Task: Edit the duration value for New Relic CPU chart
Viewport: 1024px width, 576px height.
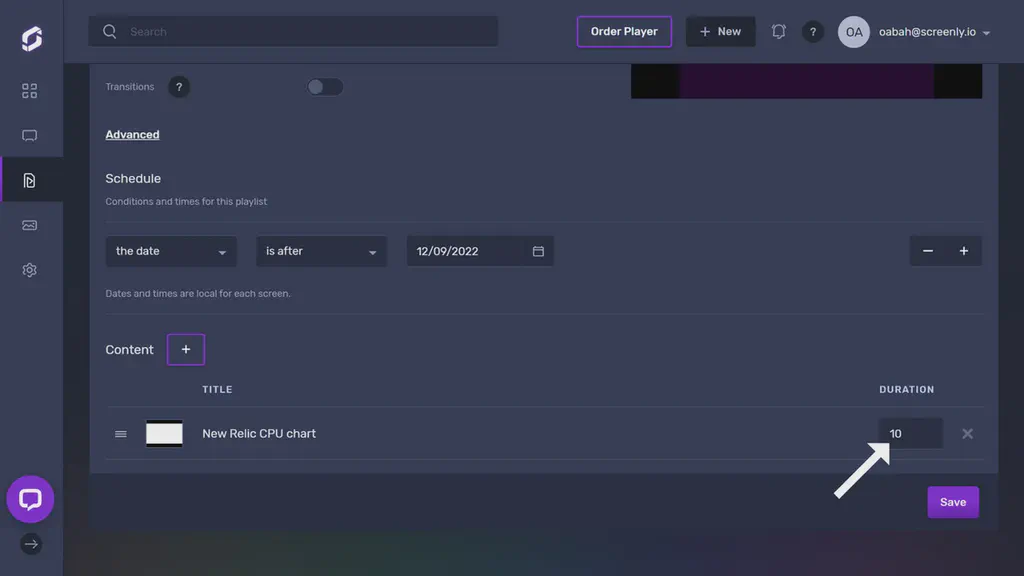Action: tap(908, 433)
